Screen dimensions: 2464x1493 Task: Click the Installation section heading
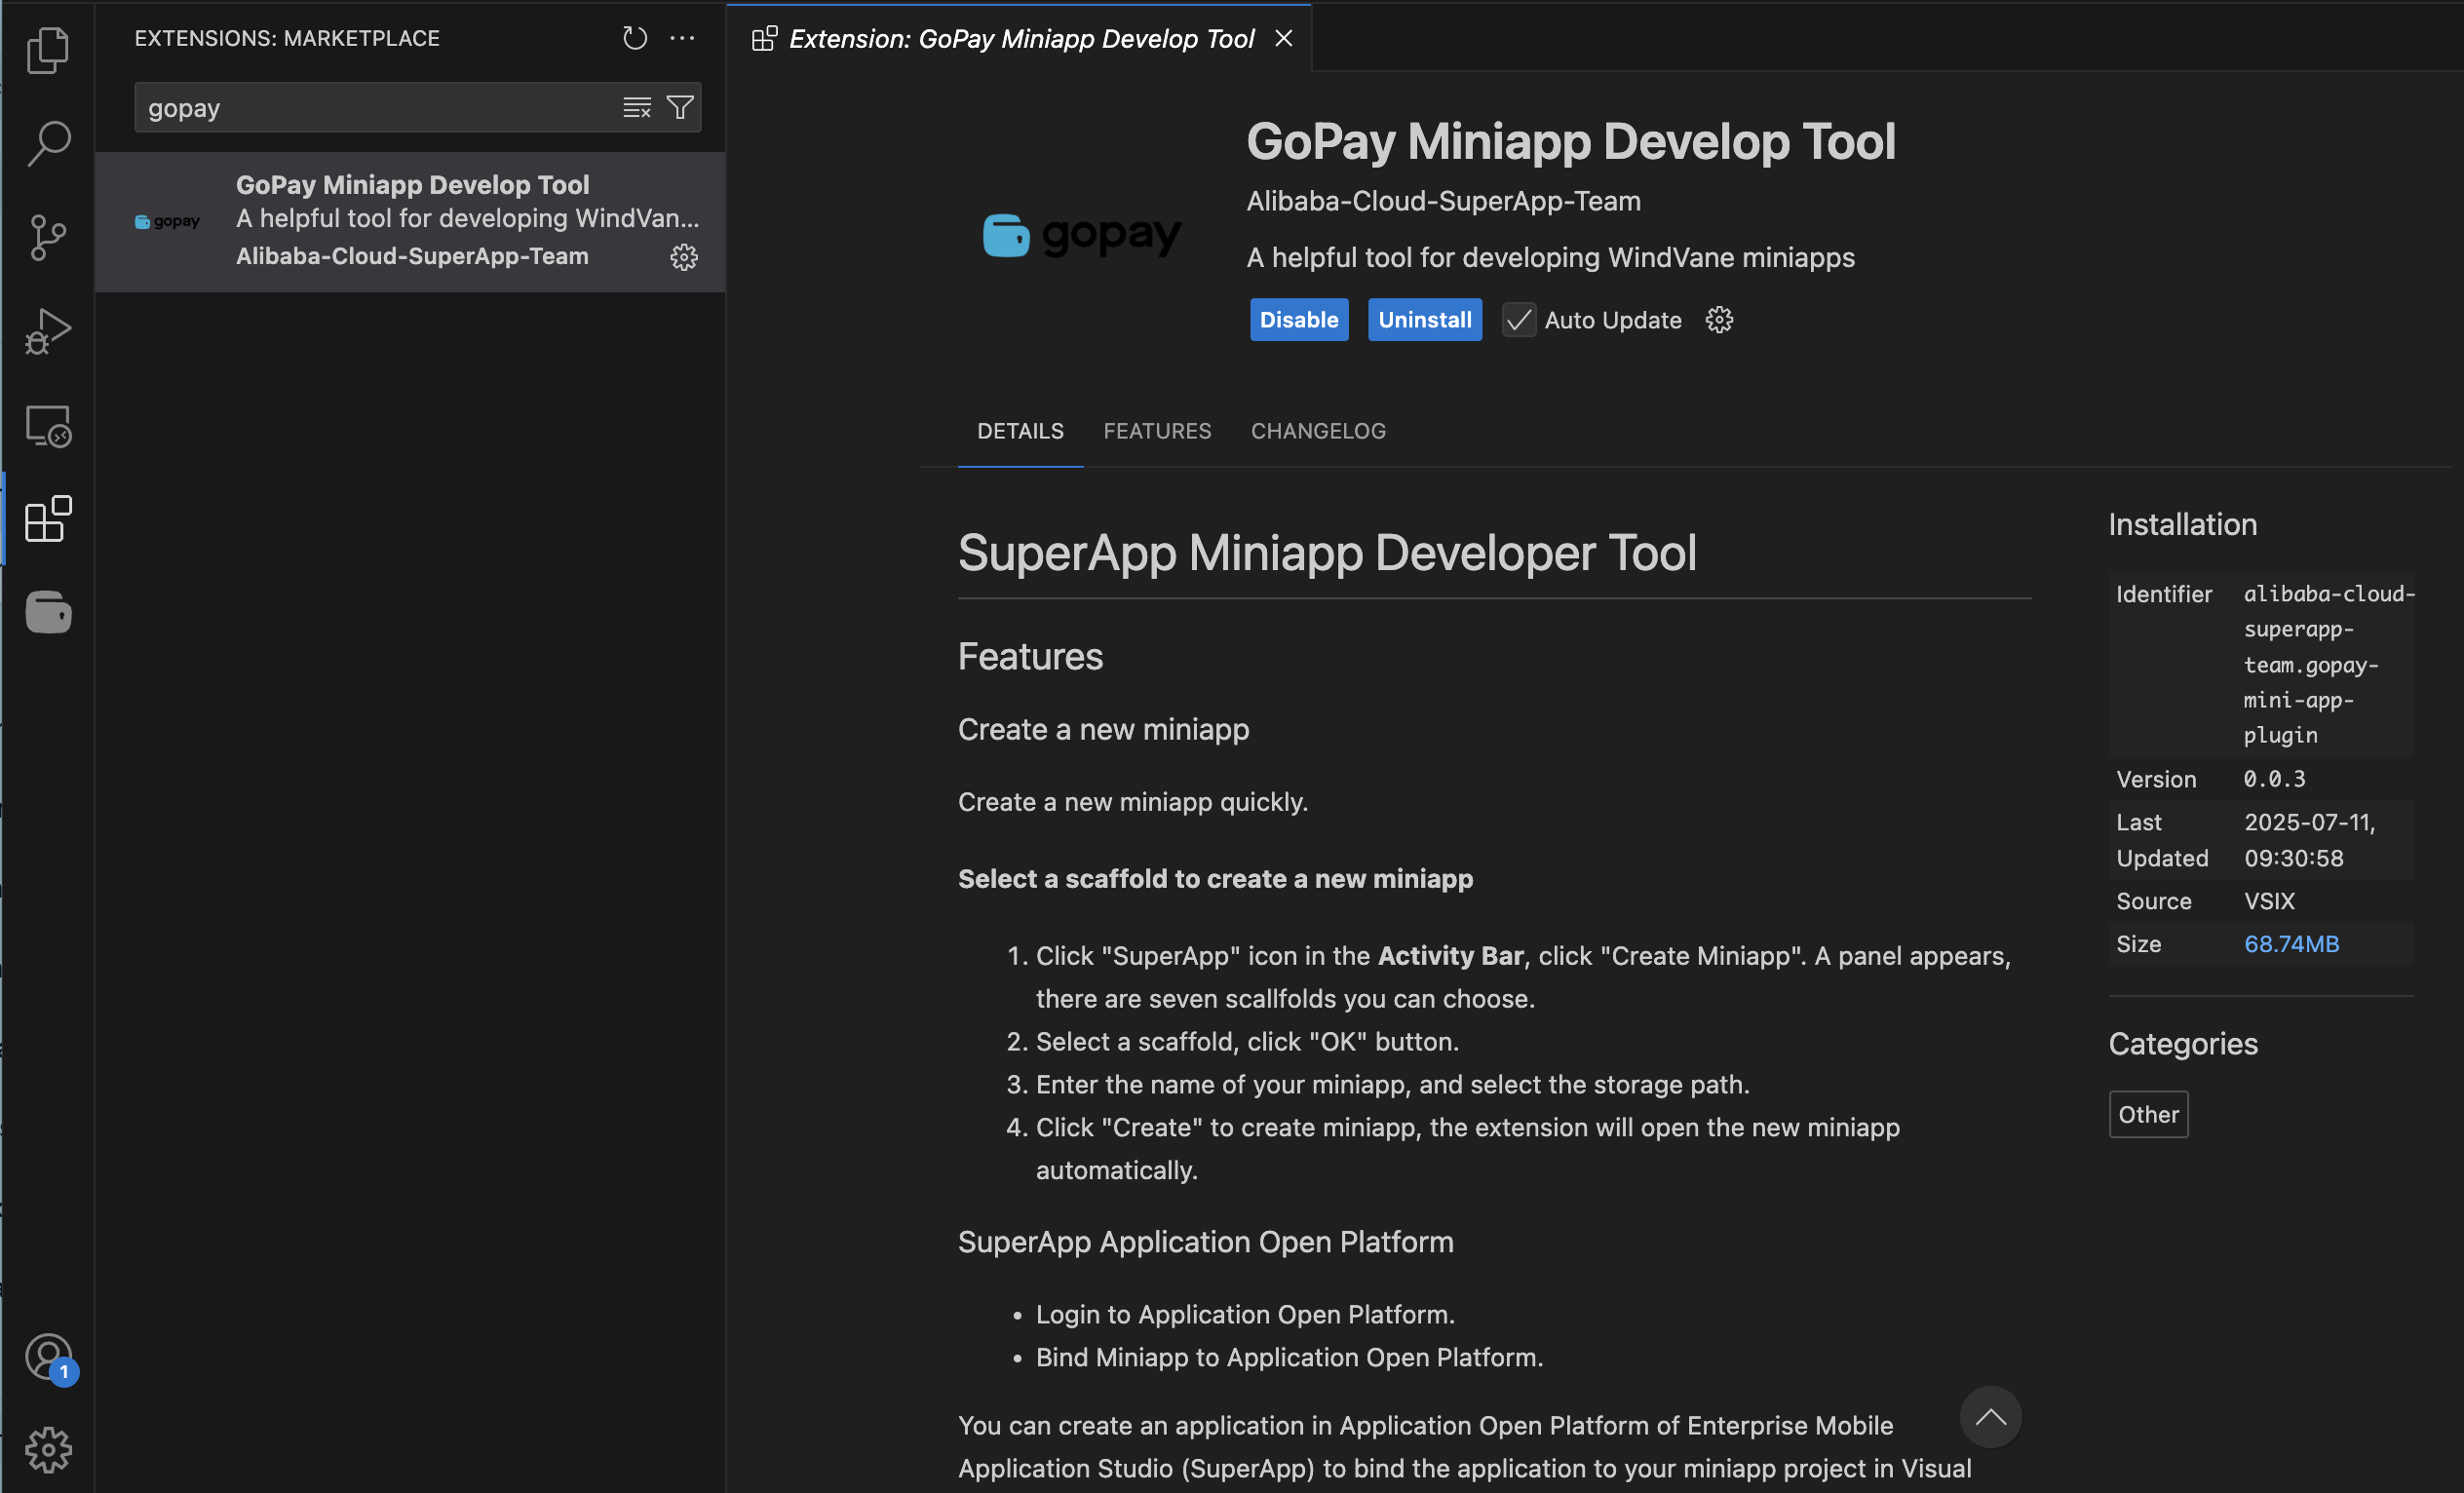pyautogui.click(x=2182, y=524)
